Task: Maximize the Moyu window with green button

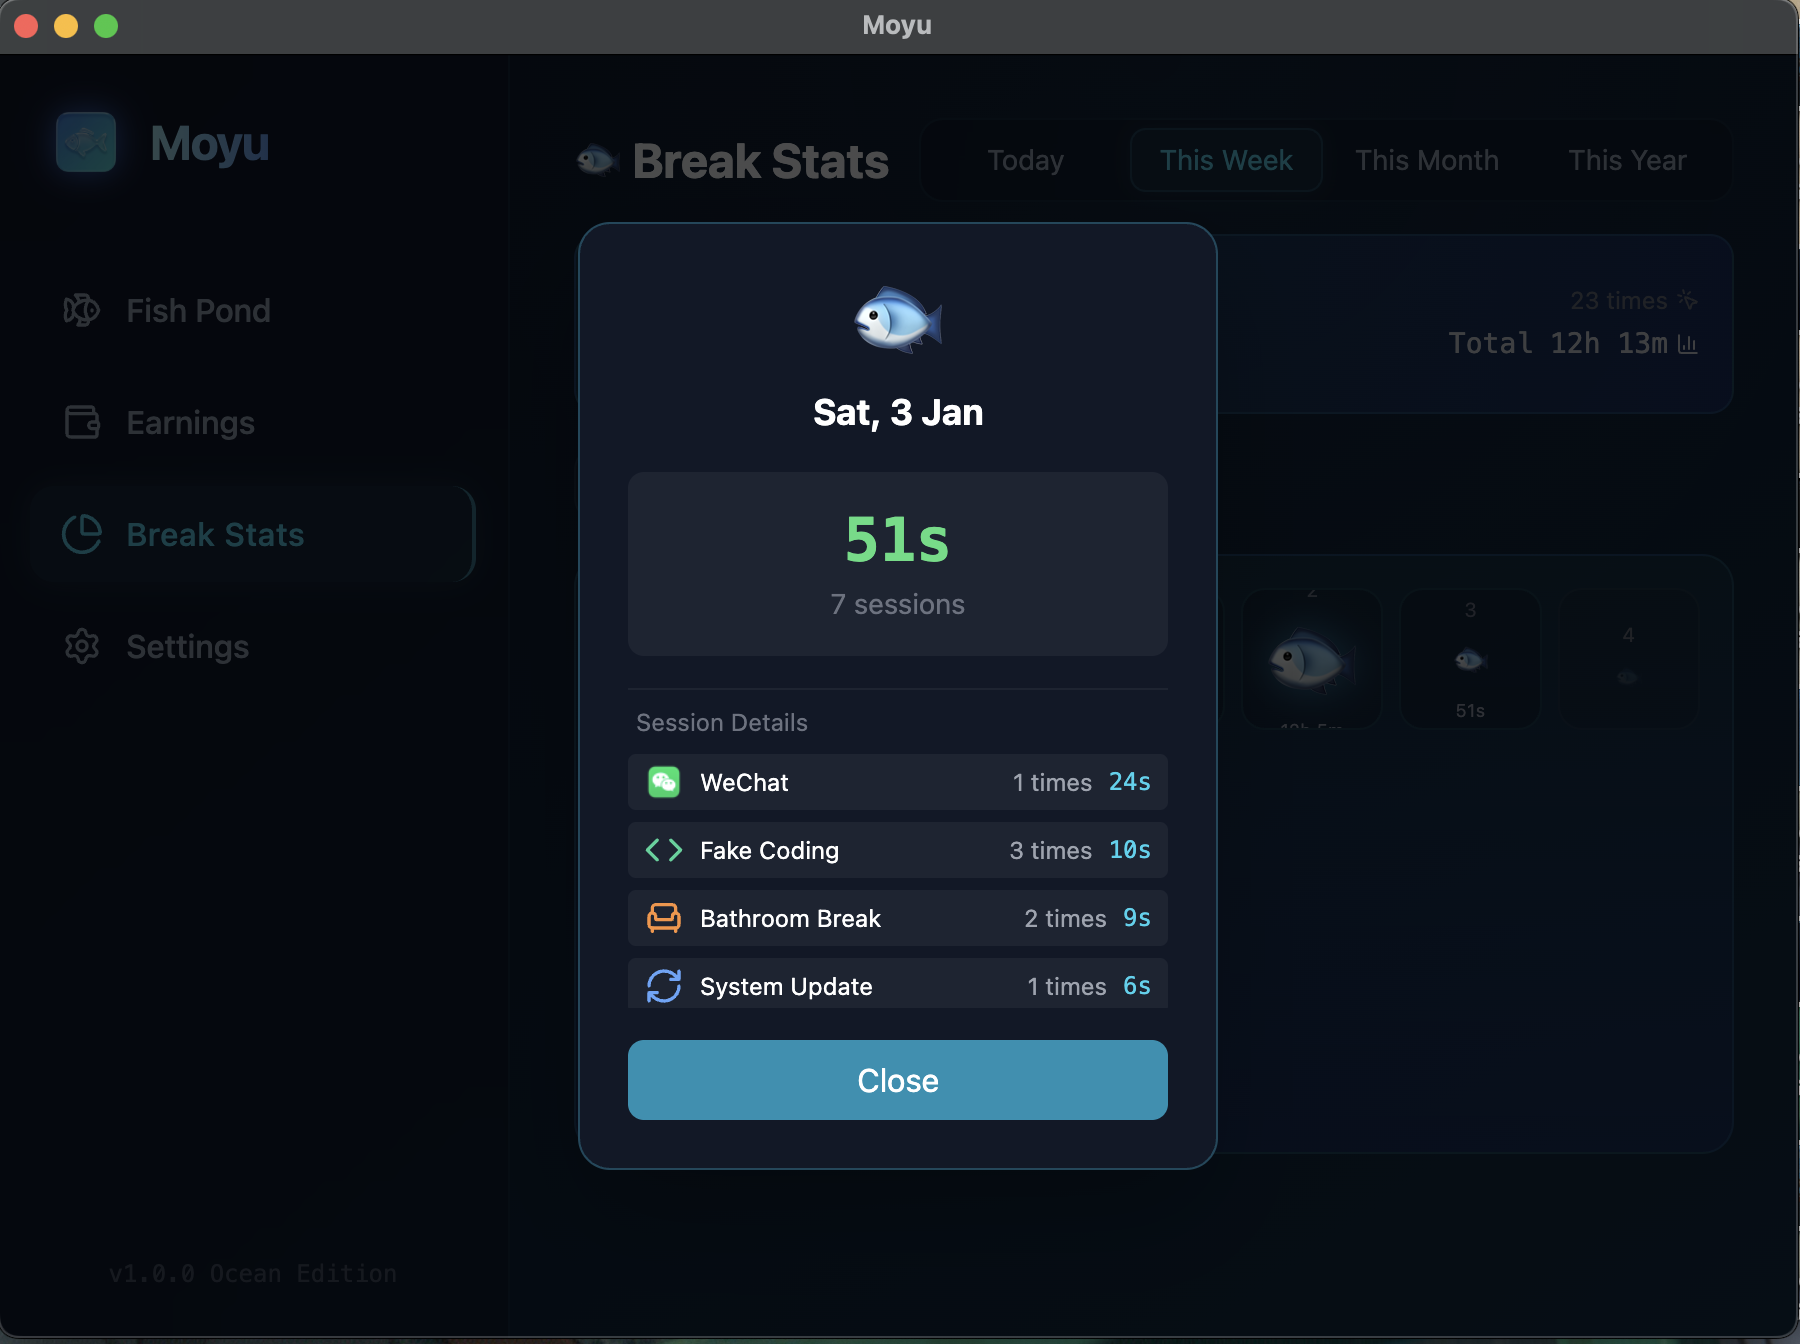Action: pos(106,26)
